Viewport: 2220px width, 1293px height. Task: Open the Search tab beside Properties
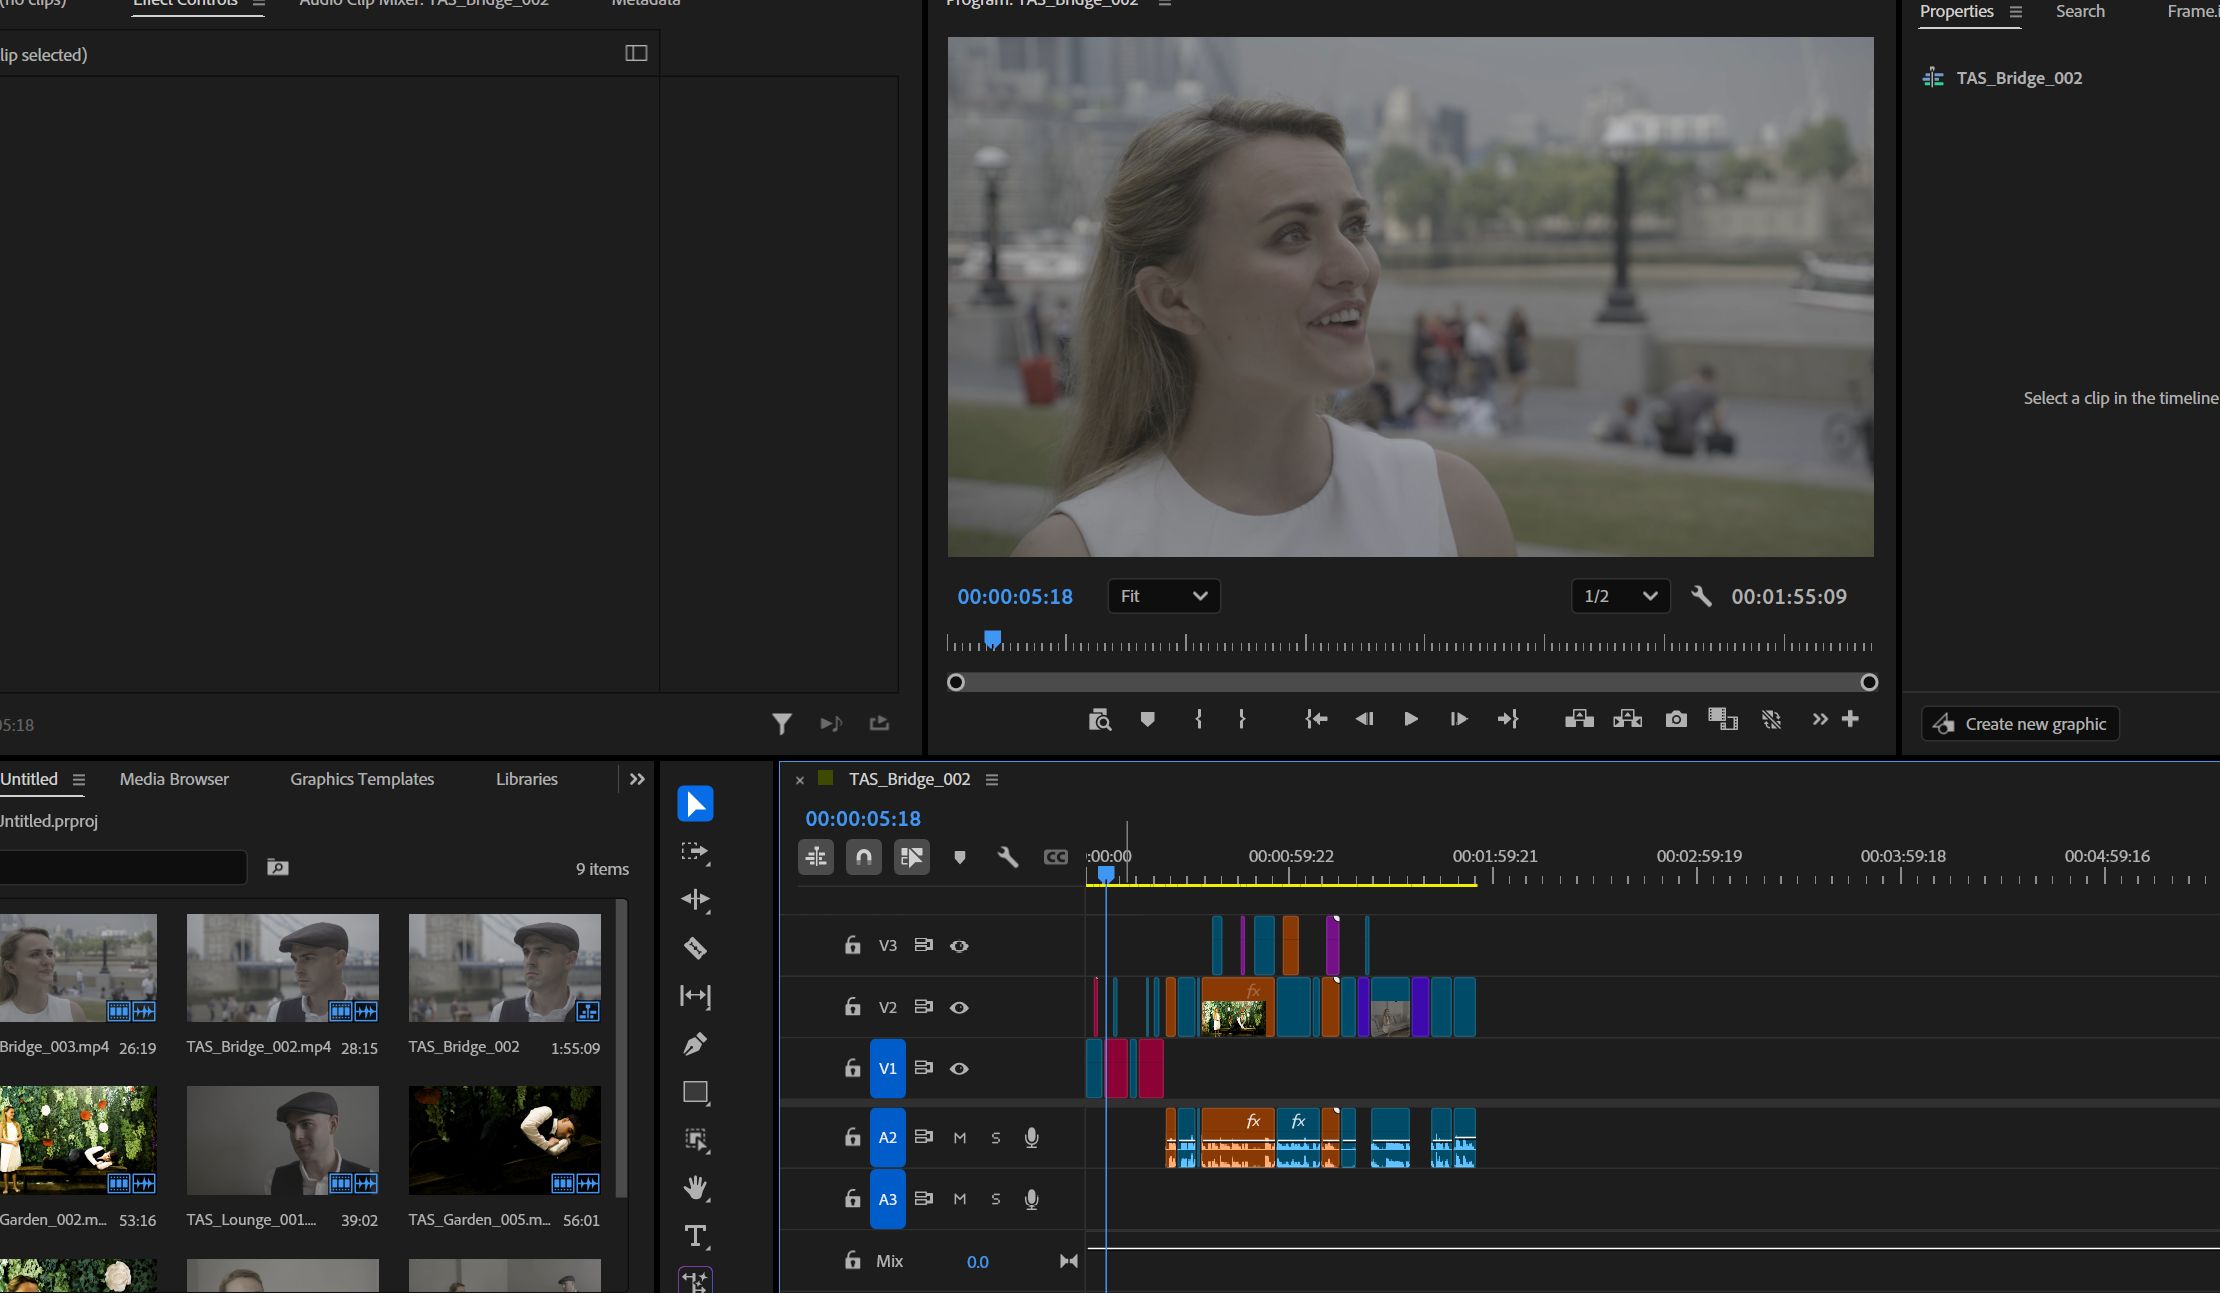(2080, 11)
